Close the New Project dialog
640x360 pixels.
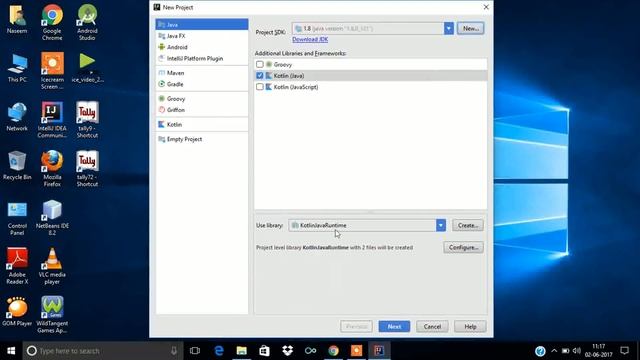point(486,7)
